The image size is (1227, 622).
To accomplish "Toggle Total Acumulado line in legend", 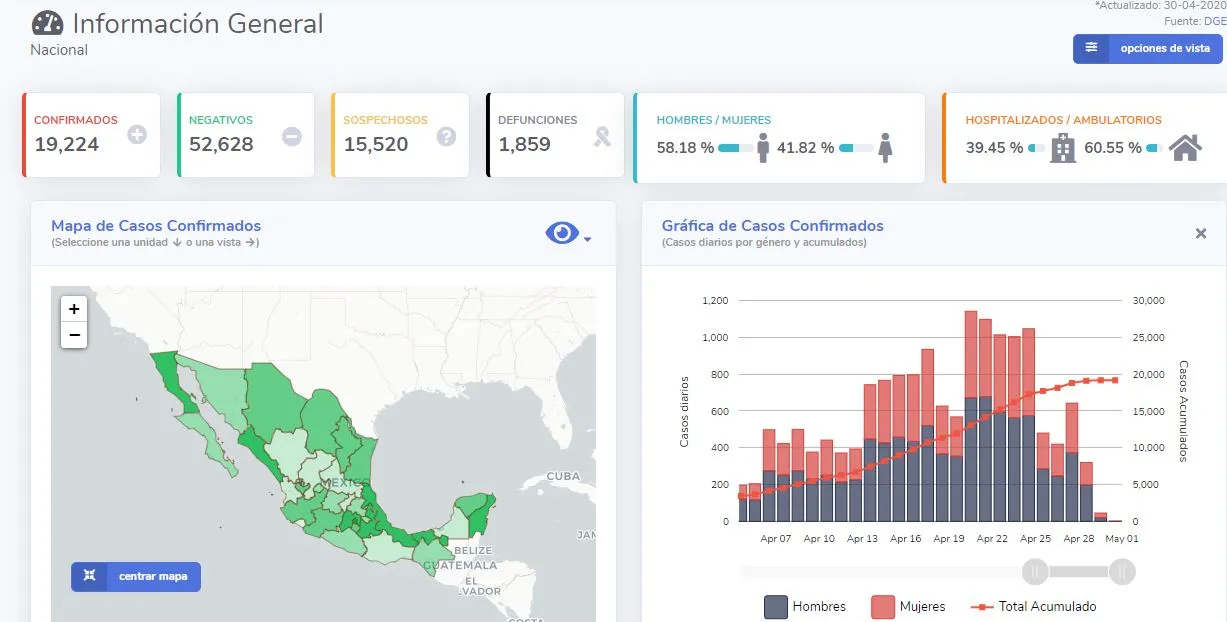I will (x=1034, y=606).
